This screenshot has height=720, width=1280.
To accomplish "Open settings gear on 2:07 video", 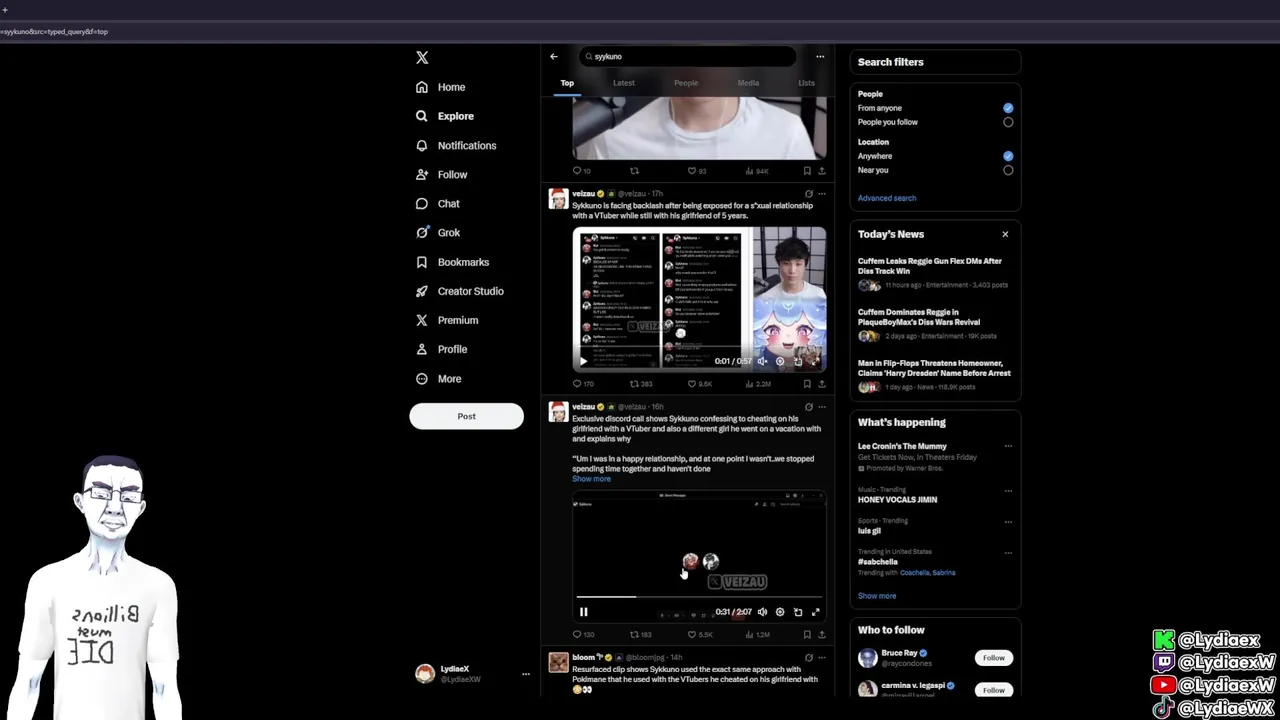I will pos(780,612).
